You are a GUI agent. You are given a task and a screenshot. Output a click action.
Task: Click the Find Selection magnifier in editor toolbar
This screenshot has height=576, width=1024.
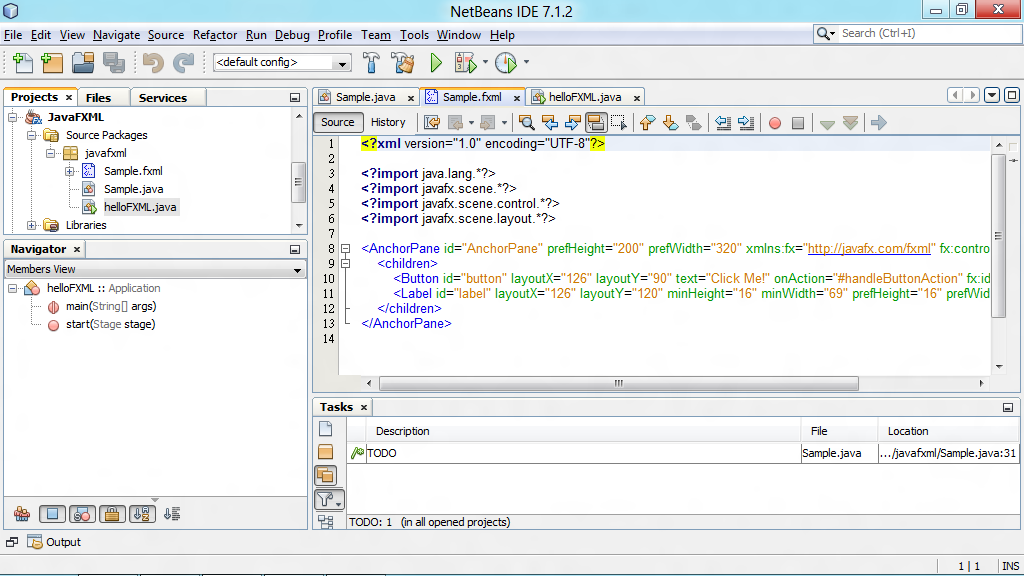click(527, 122)
